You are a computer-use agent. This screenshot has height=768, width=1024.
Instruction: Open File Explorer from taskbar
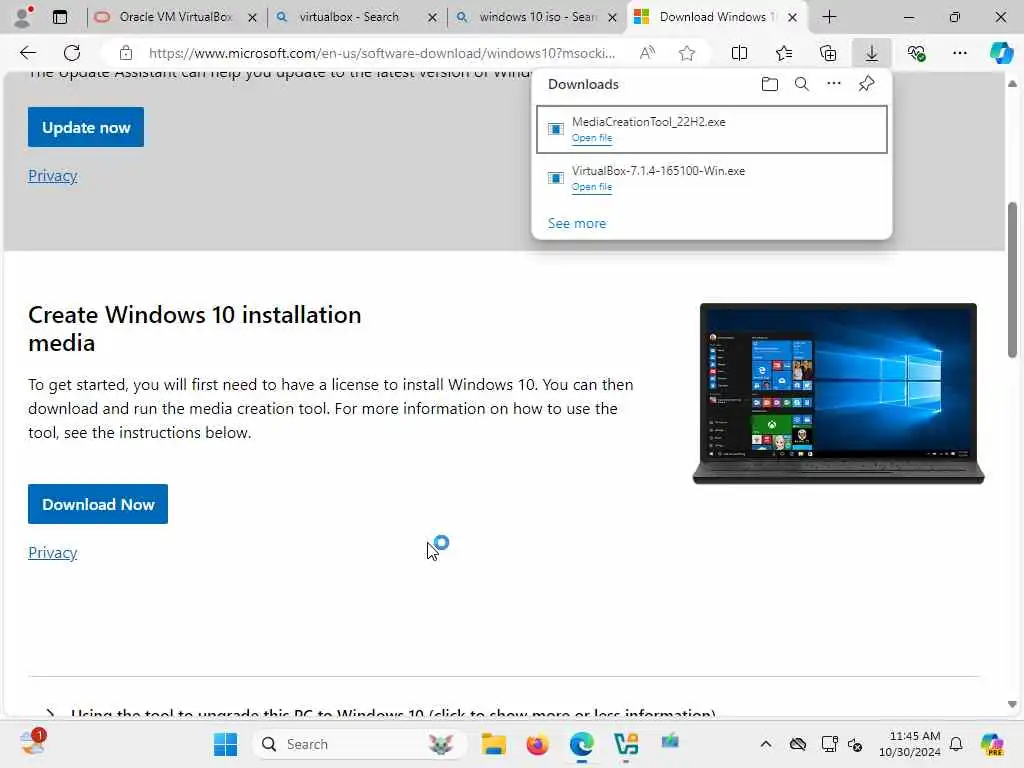tap(493, 744)
